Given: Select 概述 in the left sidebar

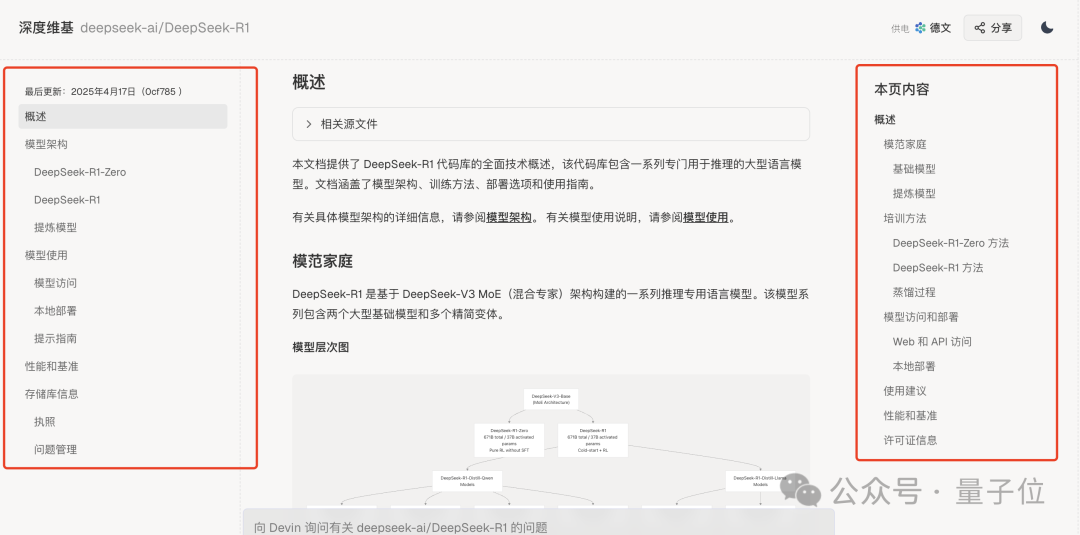Looking at the screenshot, I should point(123,116).
